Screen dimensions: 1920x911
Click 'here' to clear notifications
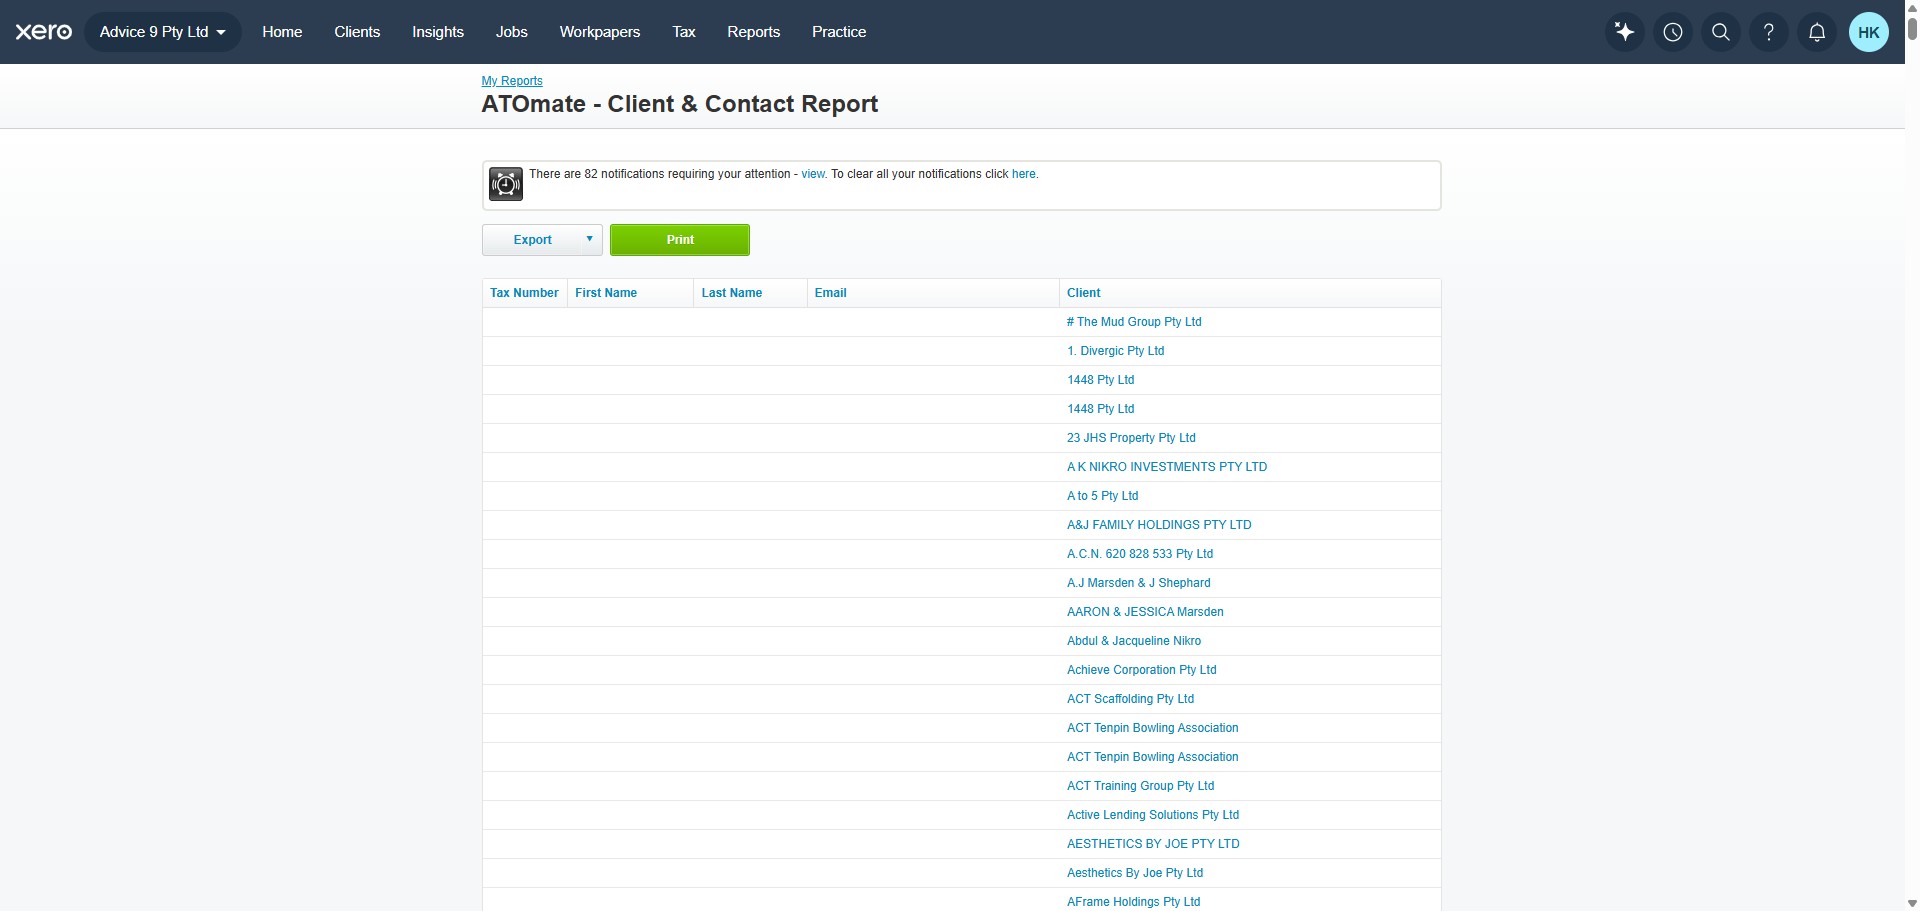(x=1024, y=174)
